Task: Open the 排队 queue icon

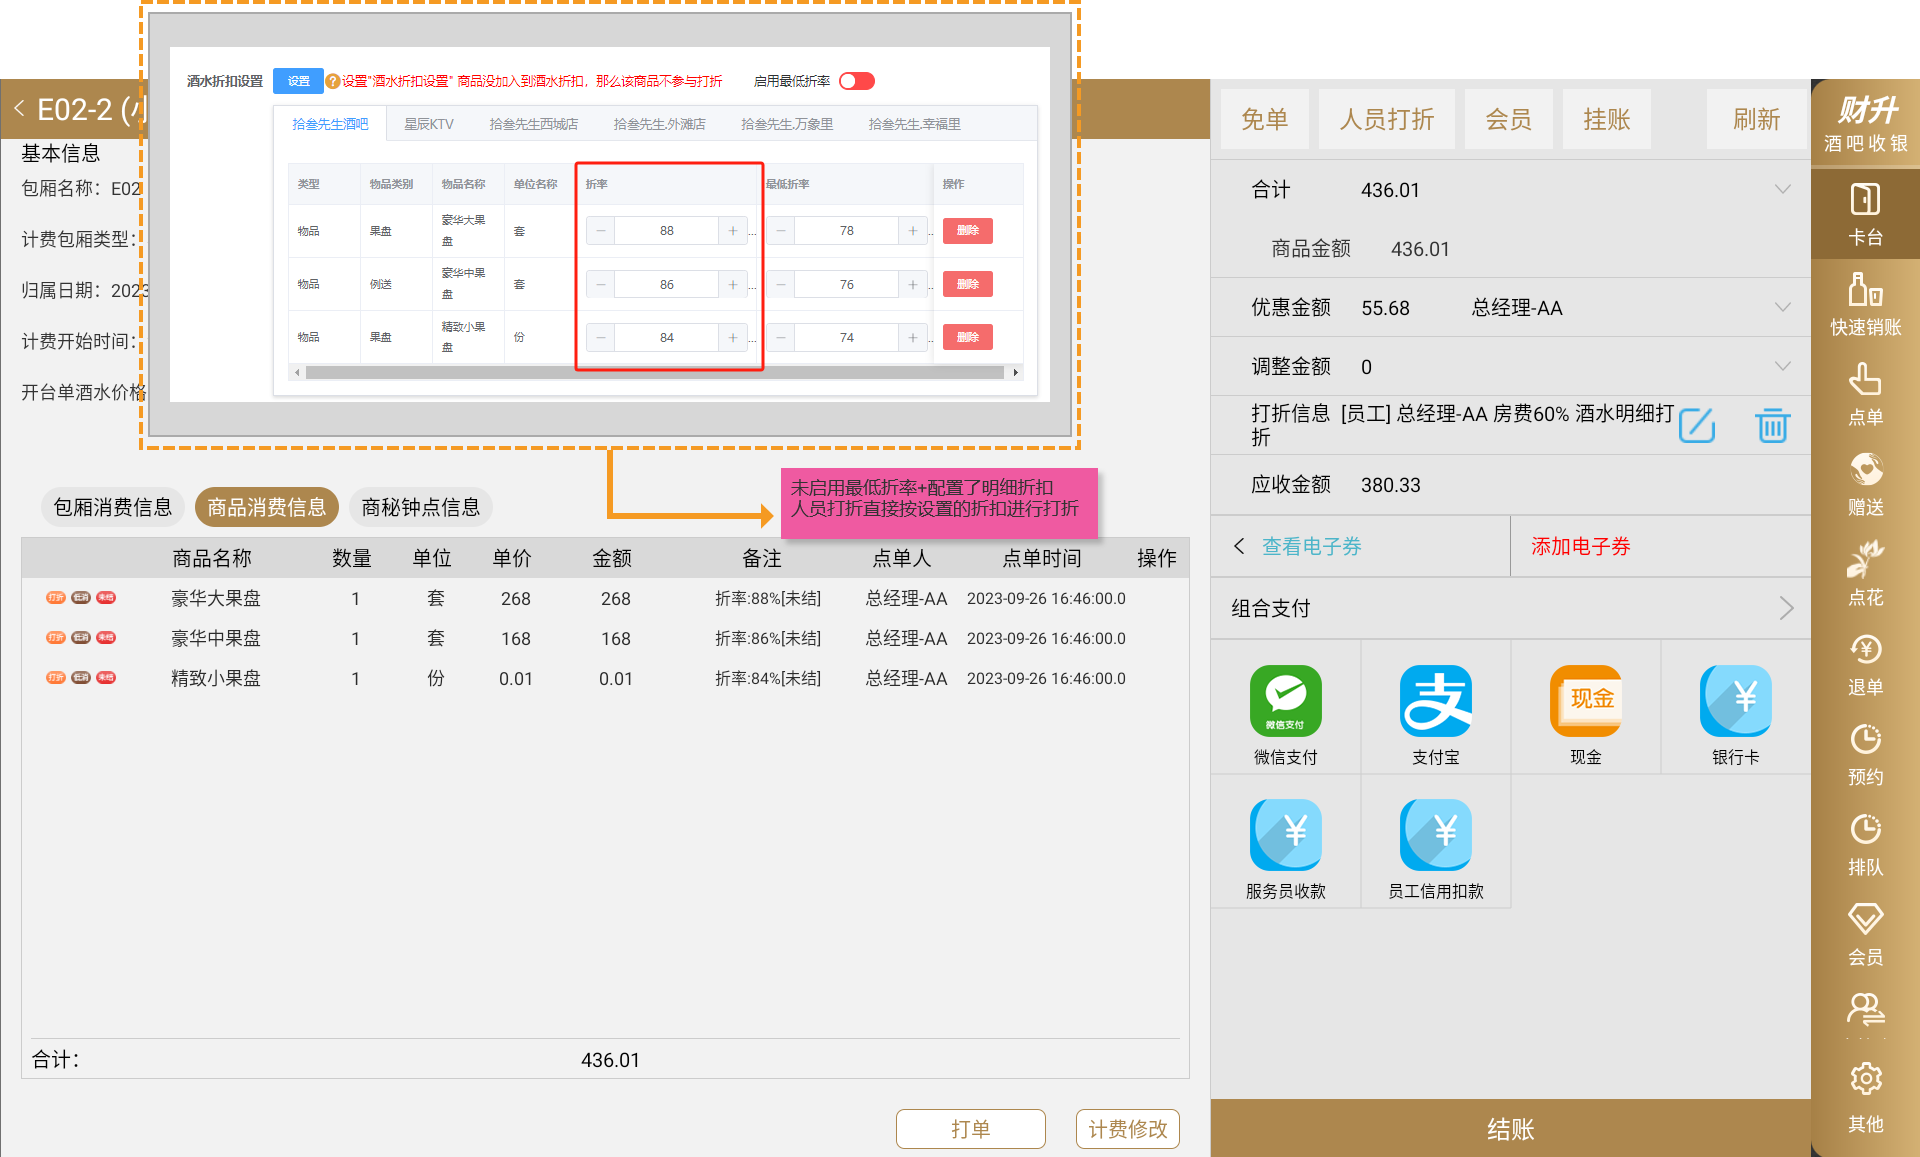Action: (1865, 843)
